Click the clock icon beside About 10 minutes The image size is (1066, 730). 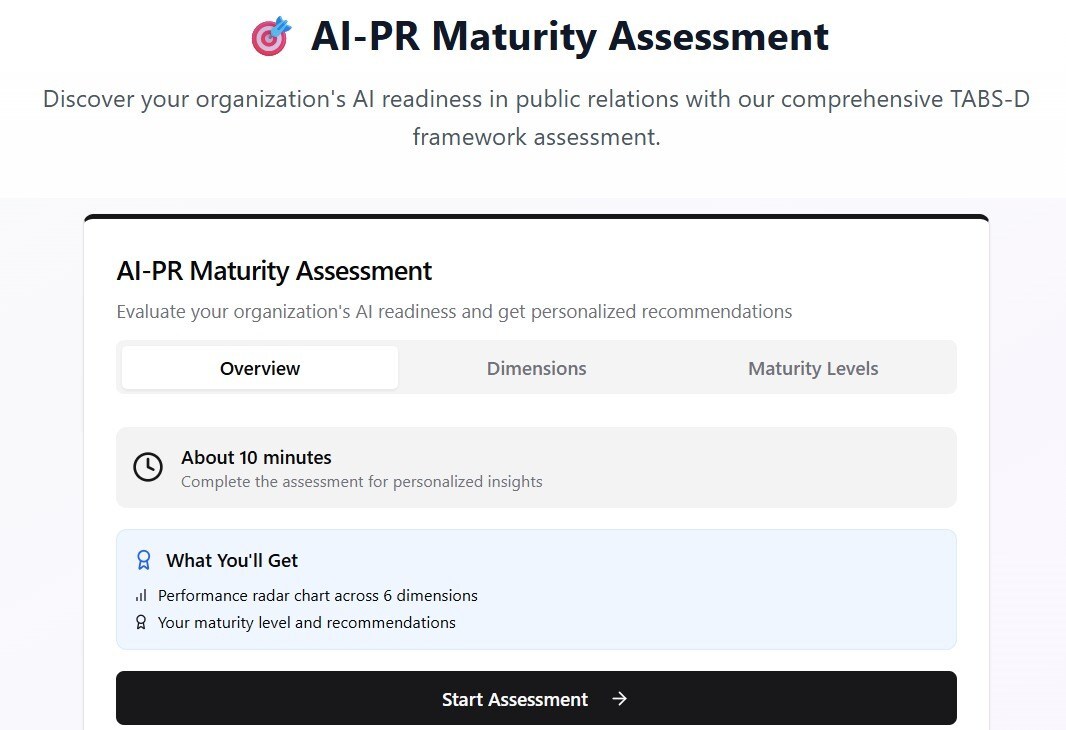[148, 467]
